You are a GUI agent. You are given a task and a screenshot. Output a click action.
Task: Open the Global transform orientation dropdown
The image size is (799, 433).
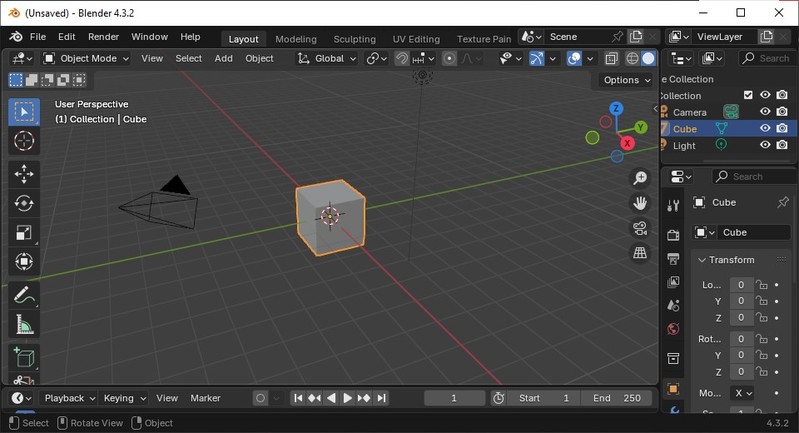327,58
